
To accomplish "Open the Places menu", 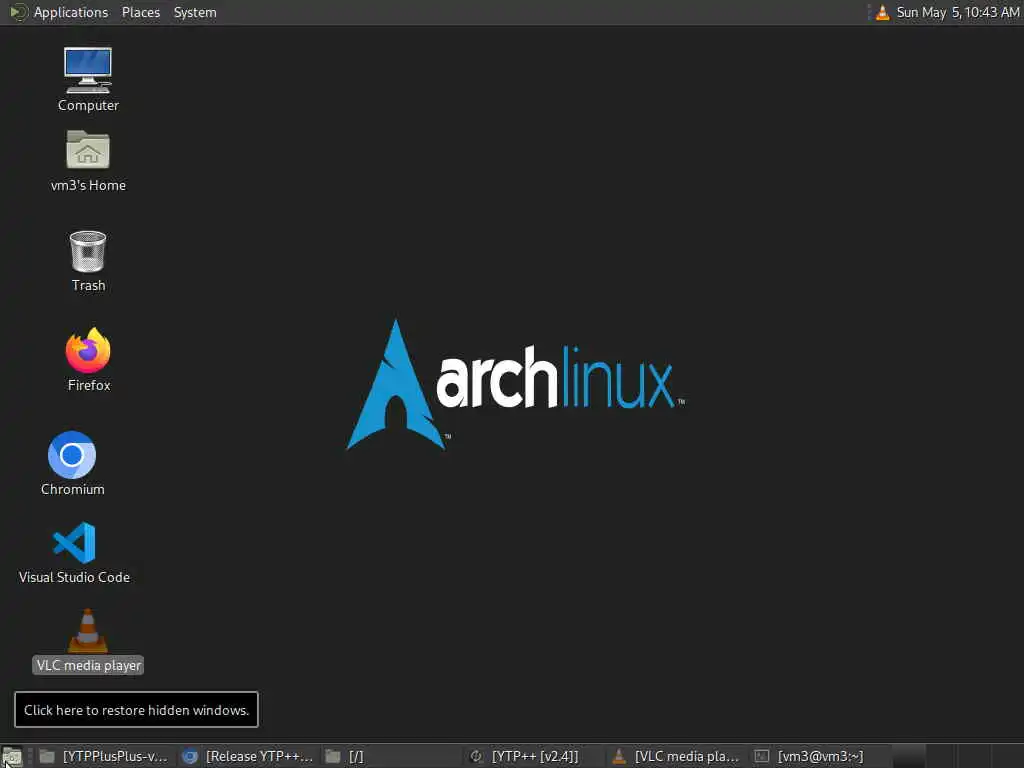I will [x=140, y=12].
